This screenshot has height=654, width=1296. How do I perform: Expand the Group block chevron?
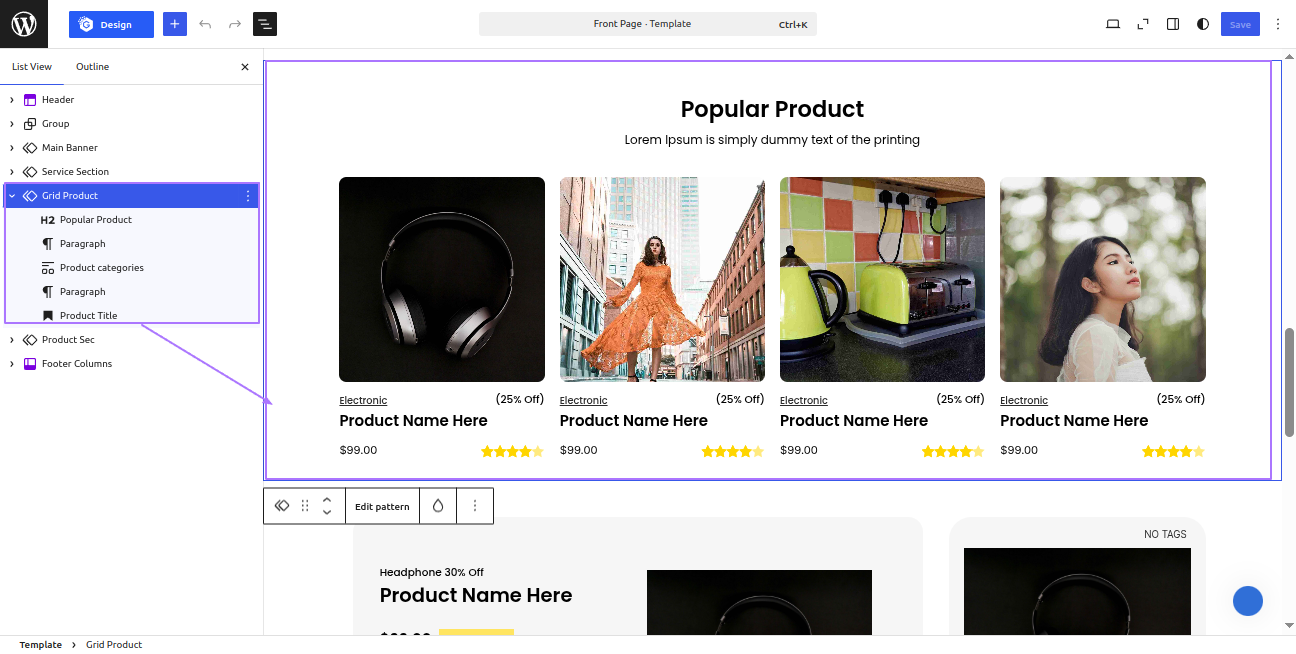click(x=12, y=124)
